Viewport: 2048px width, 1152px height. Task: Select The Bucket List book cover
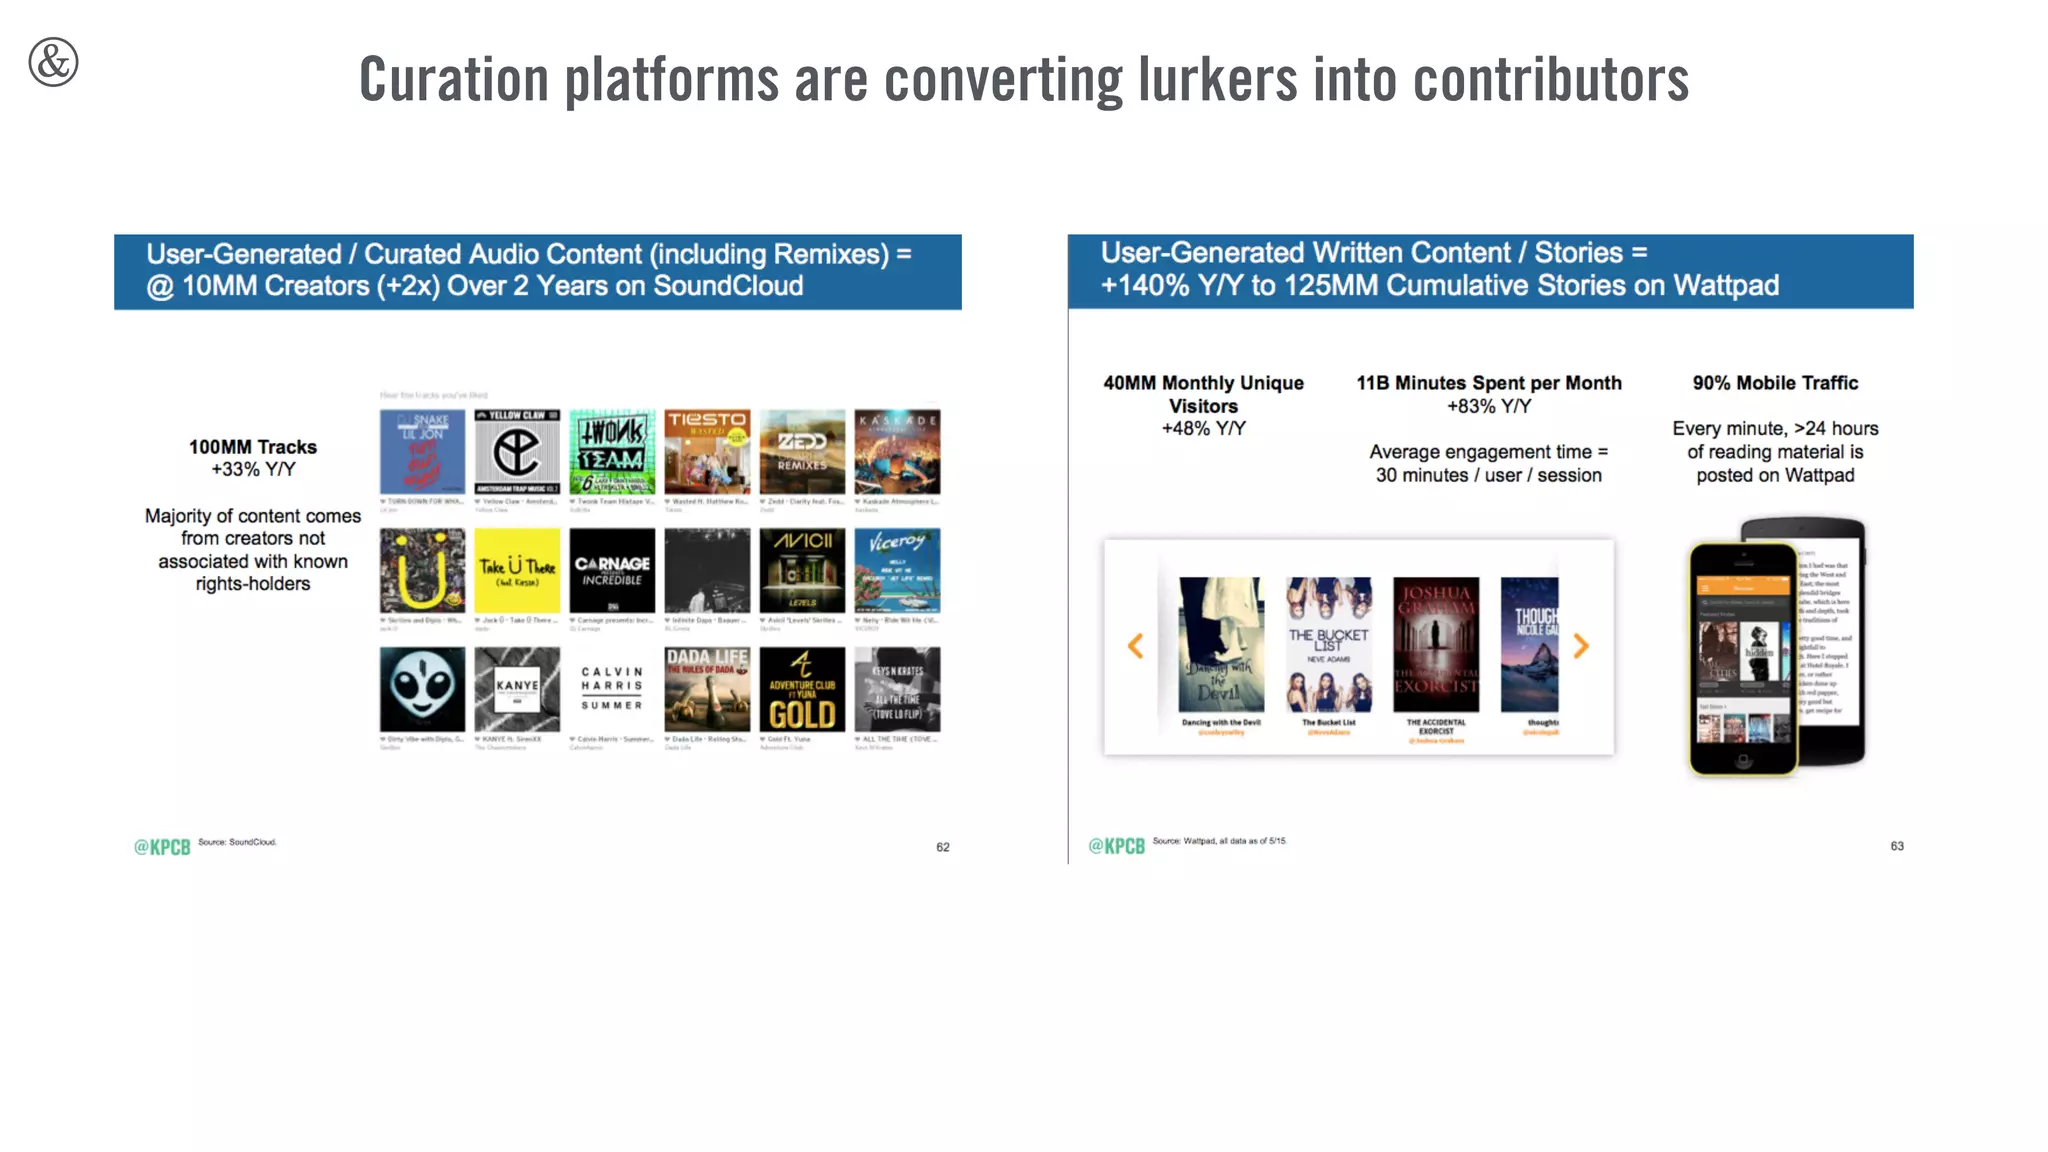click(1328, 644)
